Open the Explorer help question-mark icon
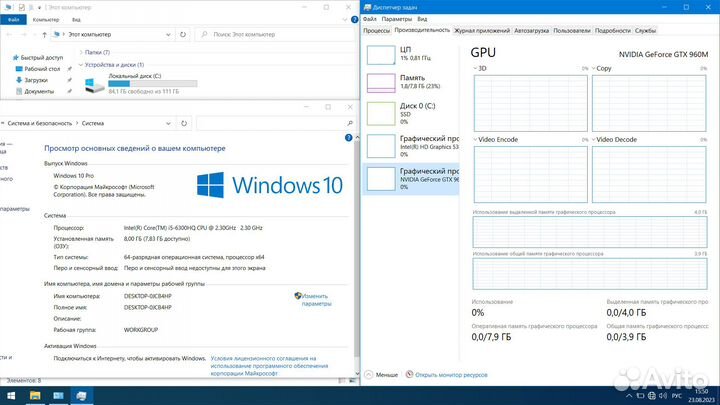The width and height of the screenshot is (720, 405). pyautogui.click(x=350, y=19)
